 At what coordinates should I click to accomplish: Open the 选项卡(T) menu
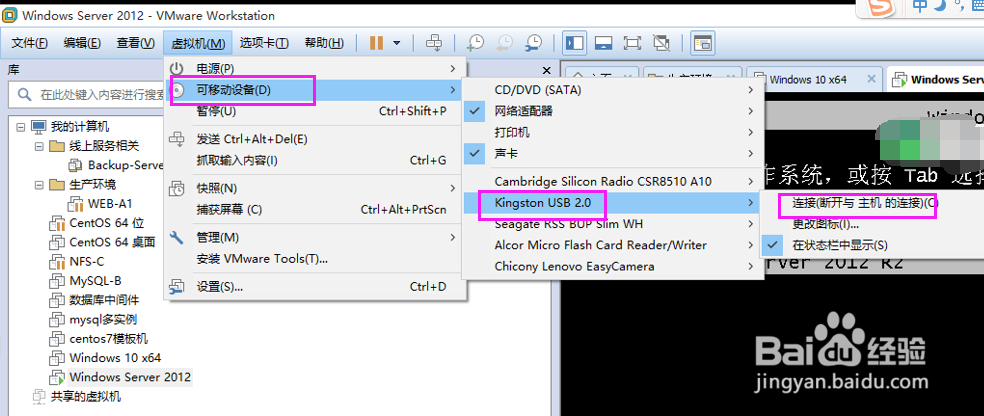click(x=264, y=43)
